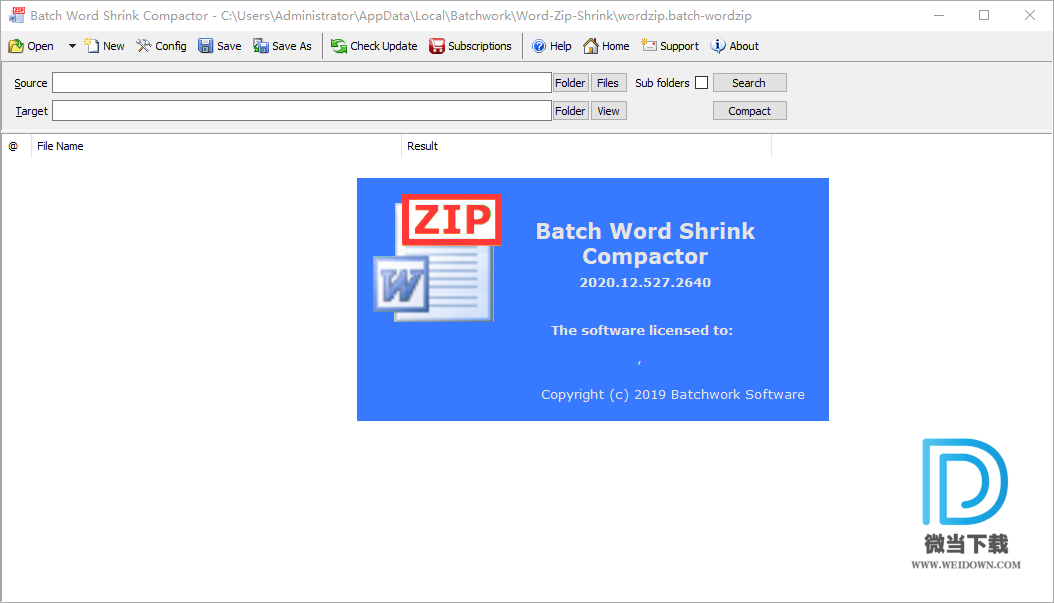Click the Save As icon
Image resolution: width=1054 pixels, height=603 pixels.
coord(261,46)
